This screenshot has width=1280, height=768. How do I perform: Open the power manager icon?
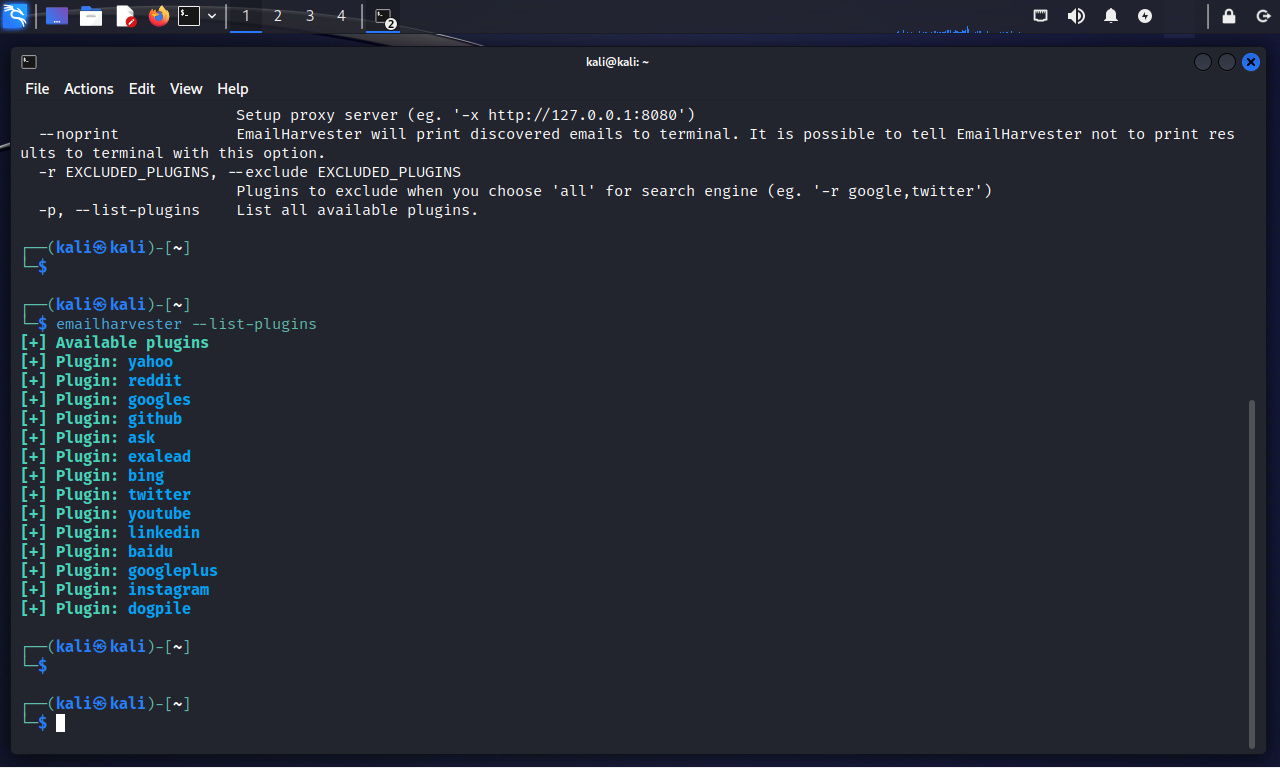[x=1145, y=16]
